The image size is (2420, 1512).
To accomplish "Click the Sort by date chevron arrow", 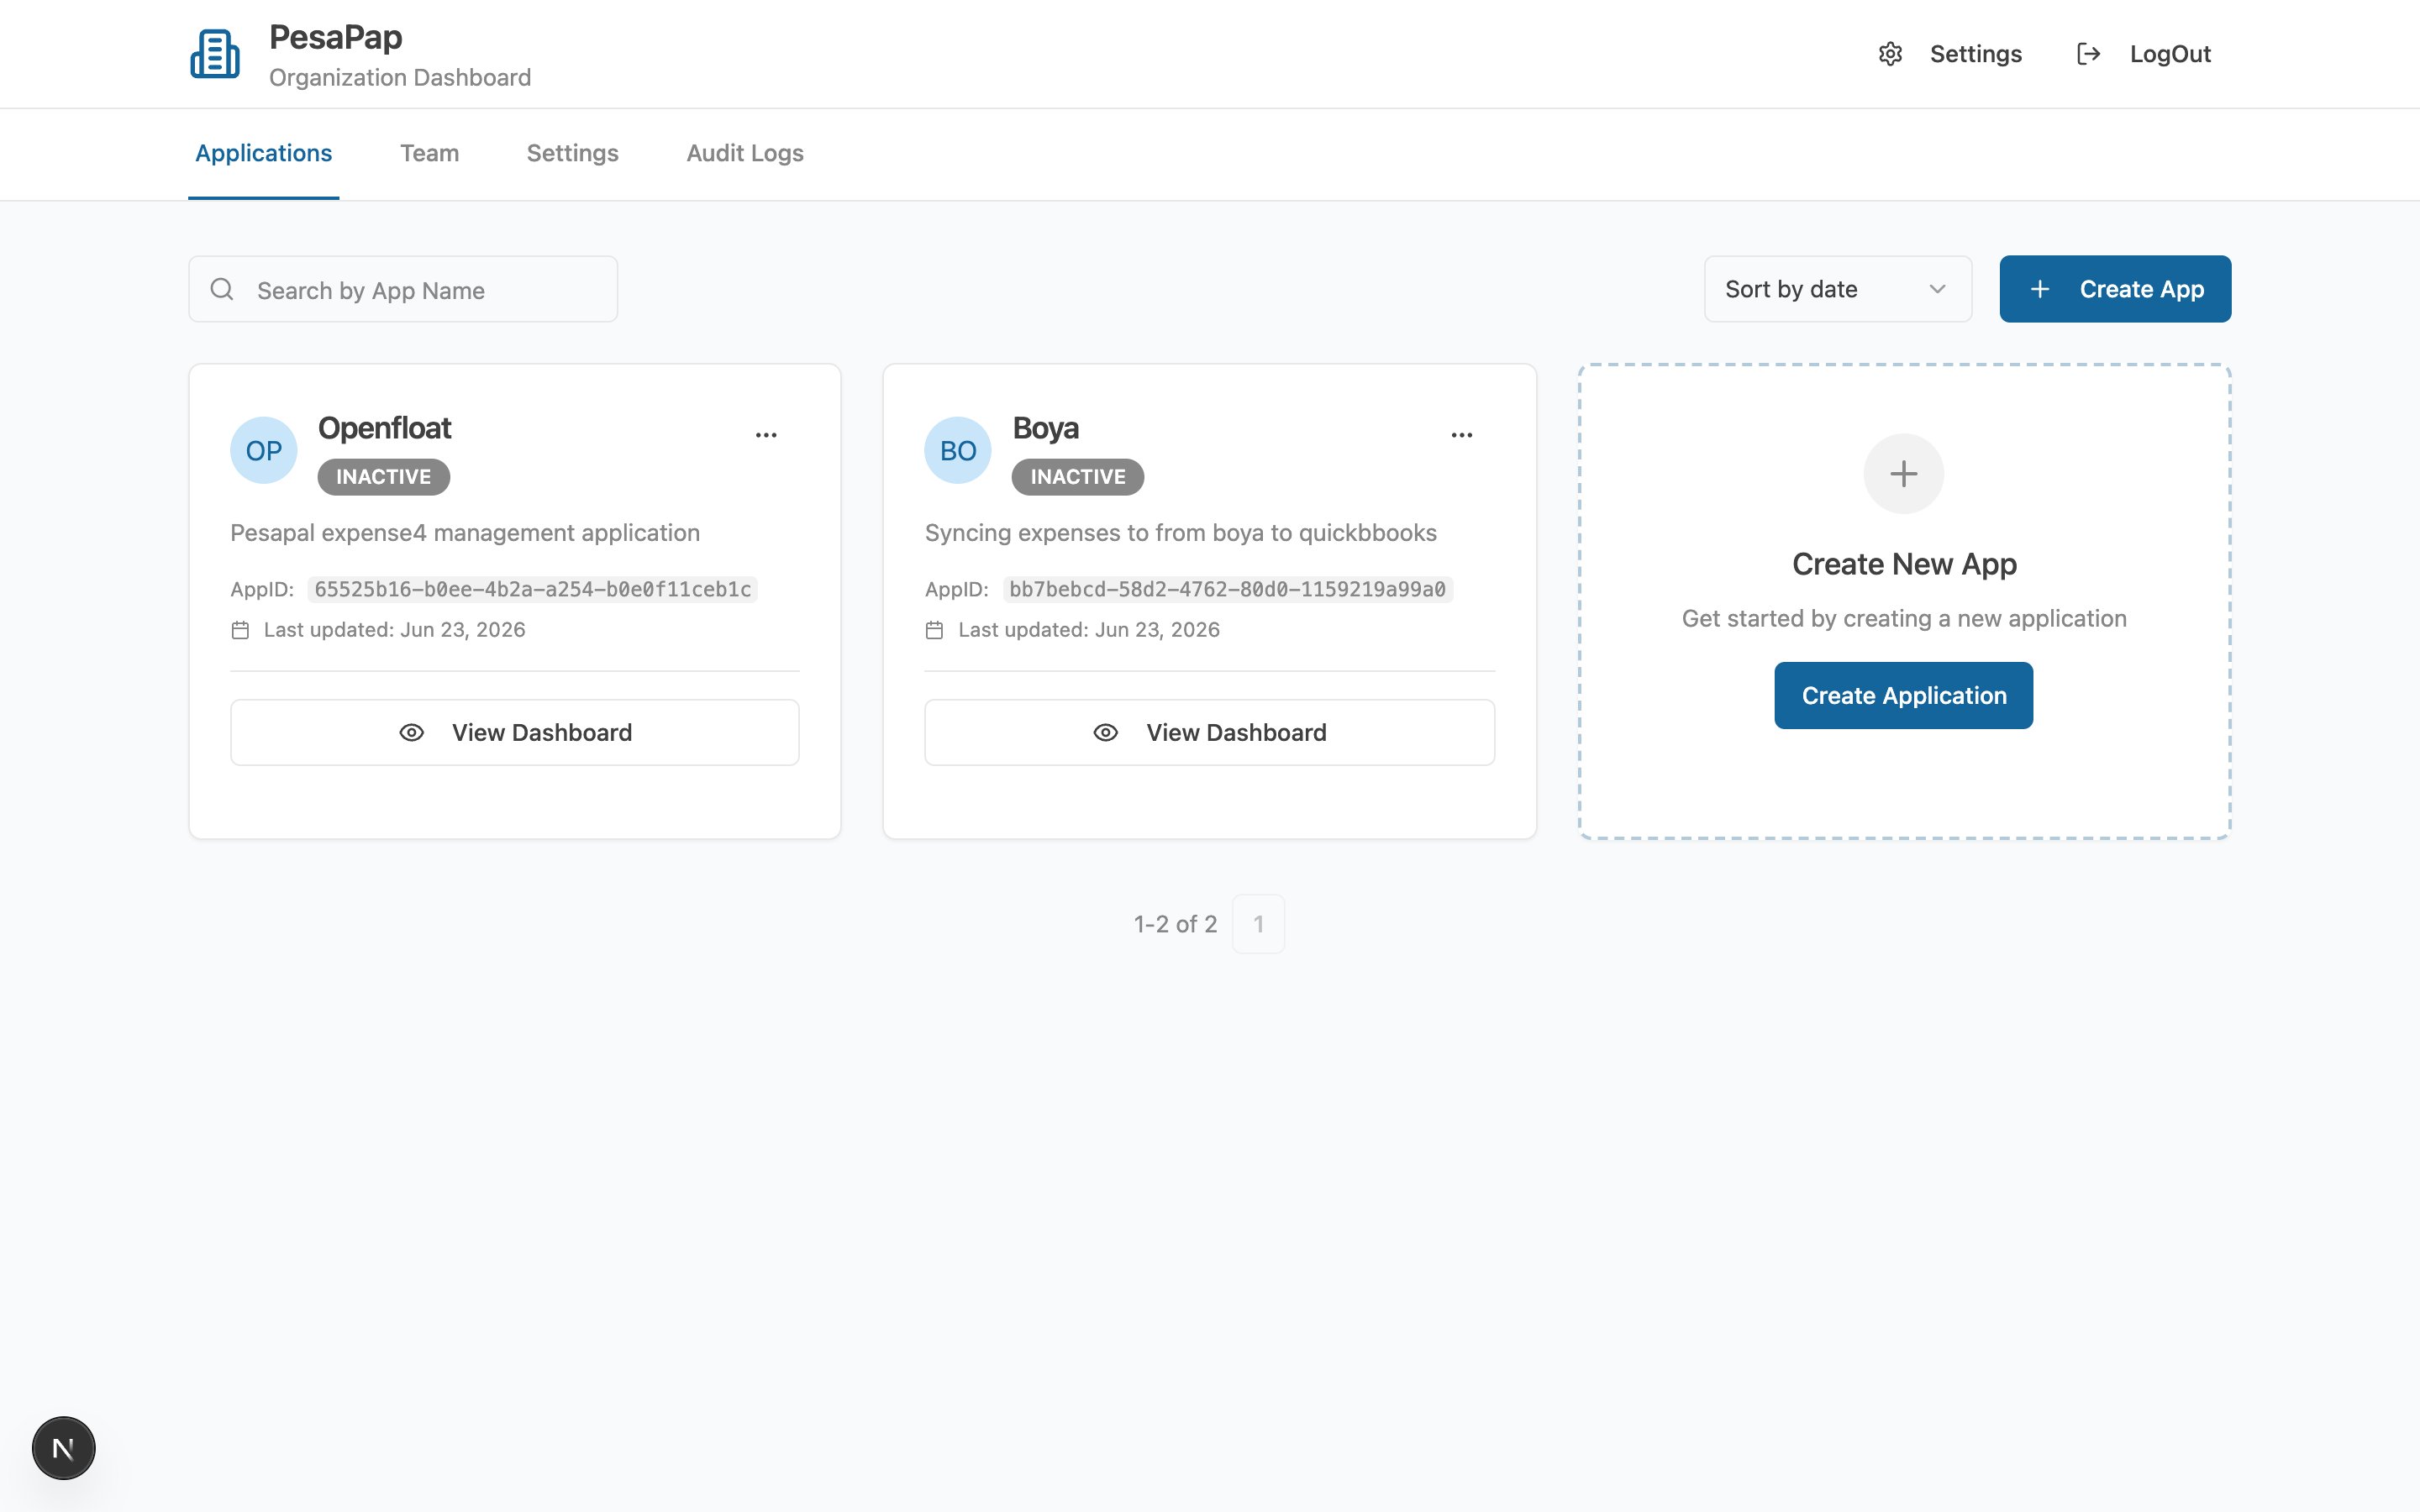I will (x=1937, y=289).
